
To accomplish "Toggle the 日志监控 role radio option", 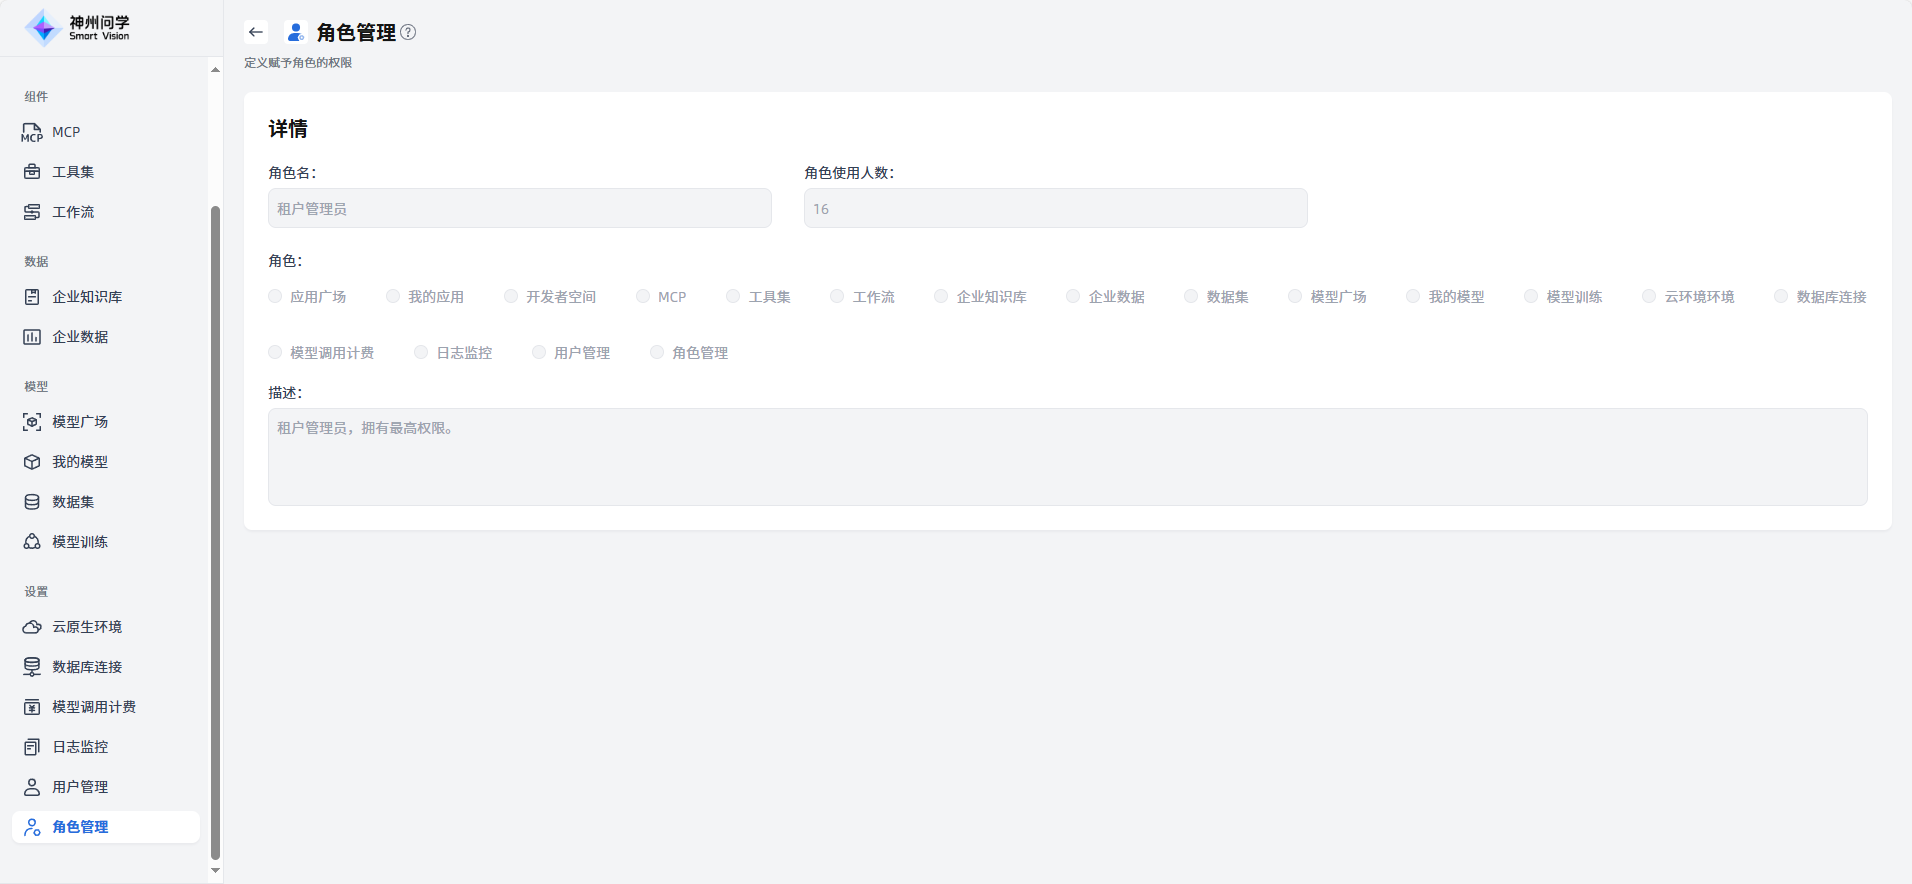I will pos(421,352).
